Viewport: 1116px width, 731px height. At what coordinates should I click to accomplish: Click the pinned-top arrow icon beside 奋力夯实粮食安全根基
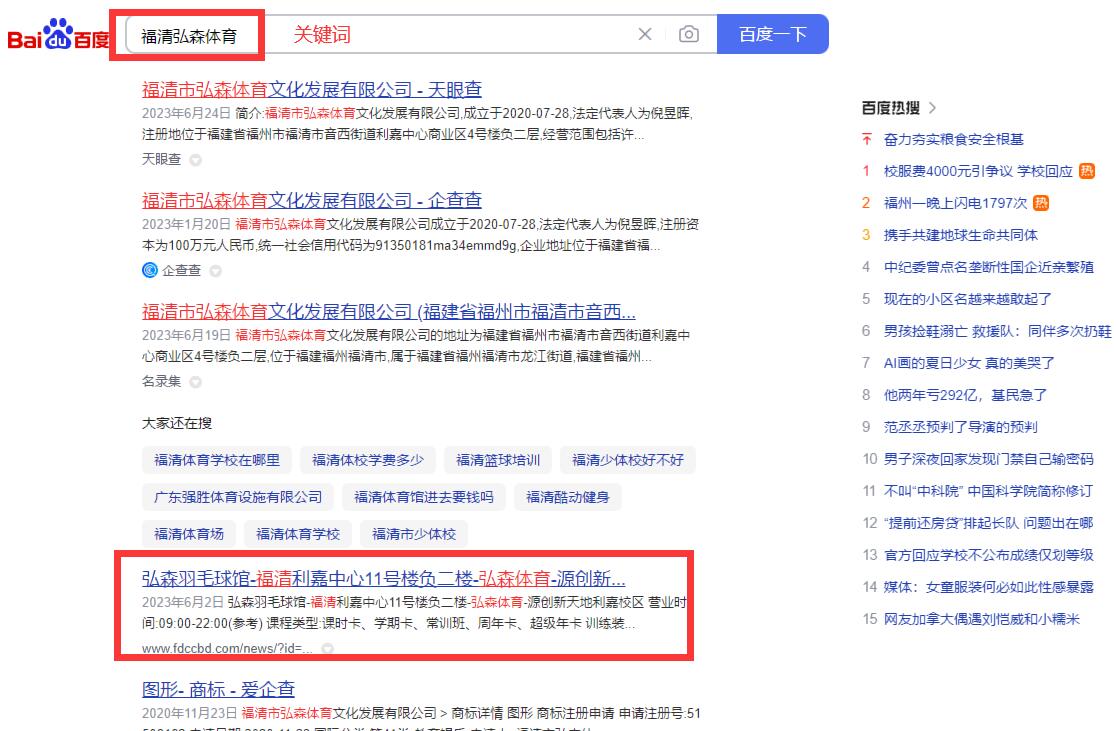coord(866,139)
